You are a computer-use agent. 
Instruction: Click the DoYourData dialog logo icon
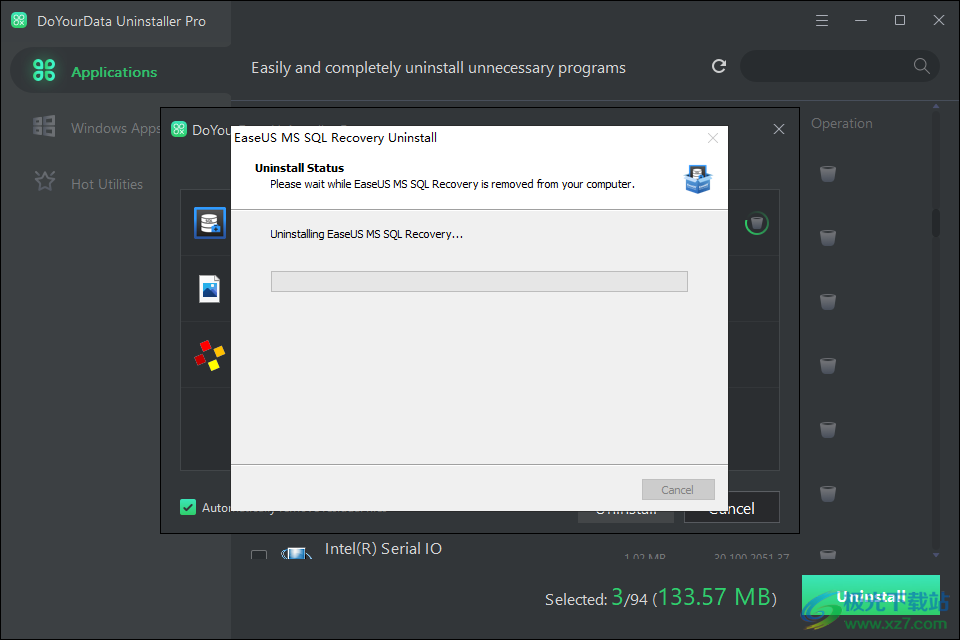pyautogui.click(x=179, y=129)
